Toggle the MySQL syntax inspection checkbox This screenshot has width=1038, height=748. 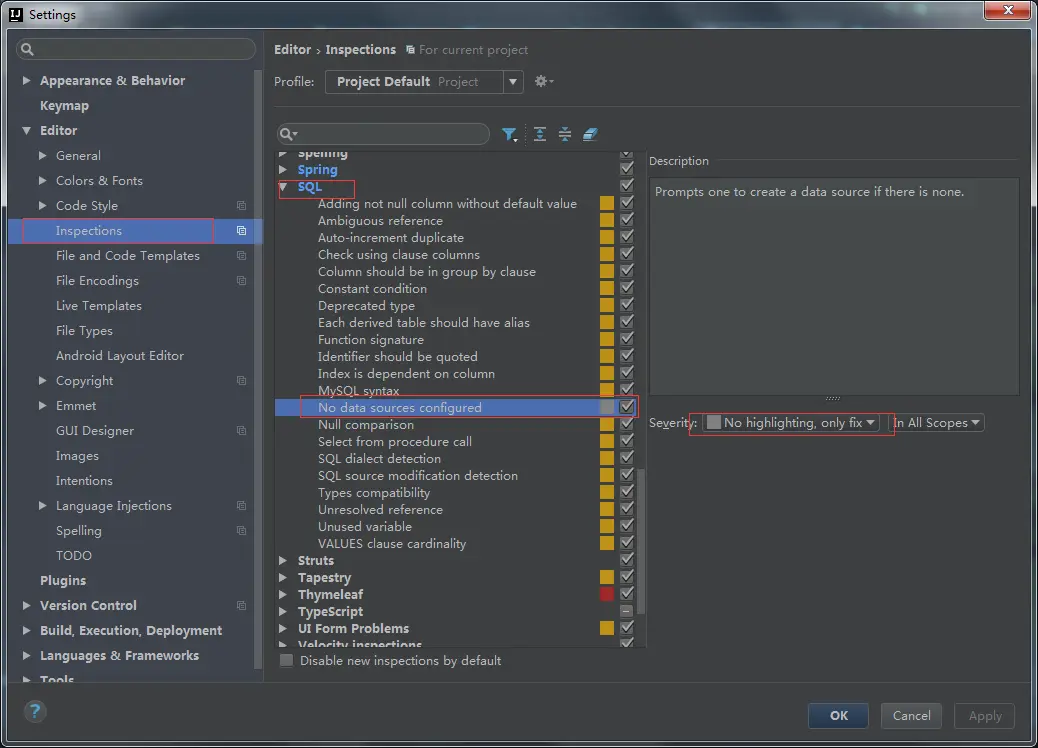coord(627,390)
